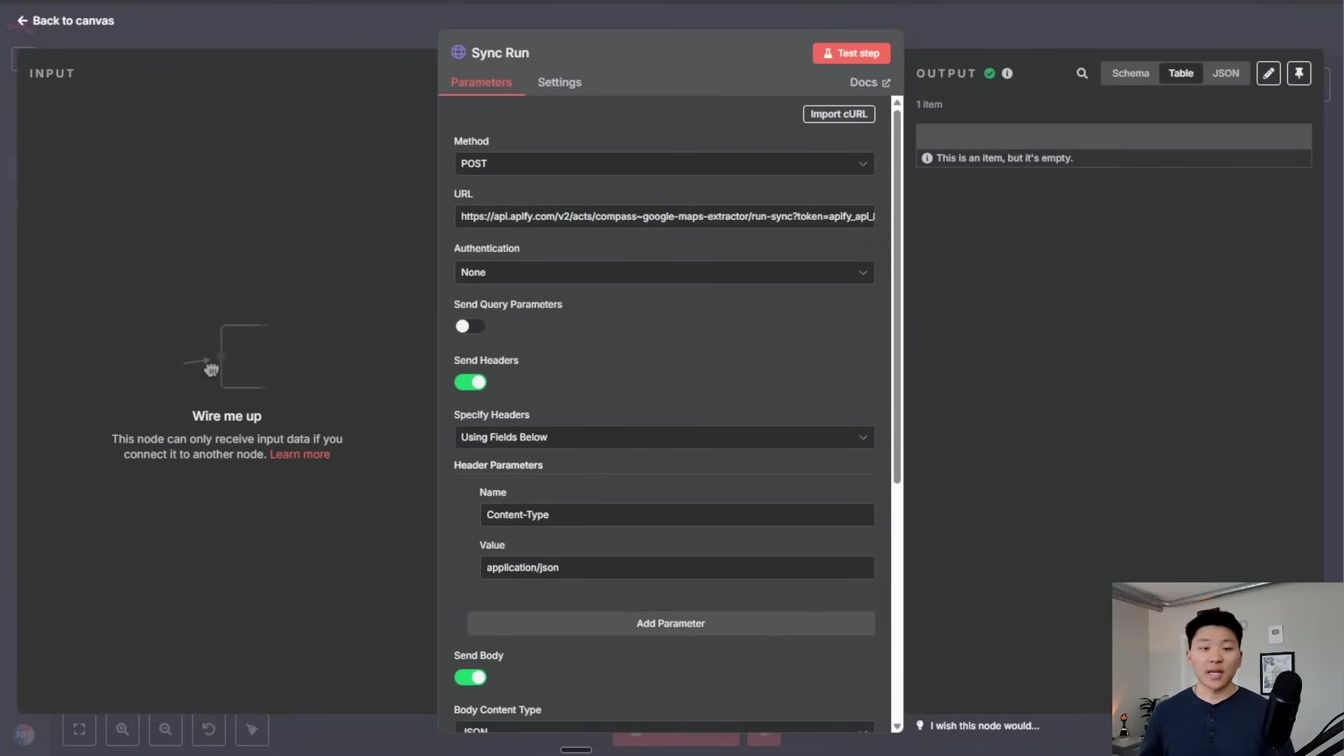Click the zoom in canvas icon
The height and width of the screenshot is (756, 1344).
pos(122,729)
